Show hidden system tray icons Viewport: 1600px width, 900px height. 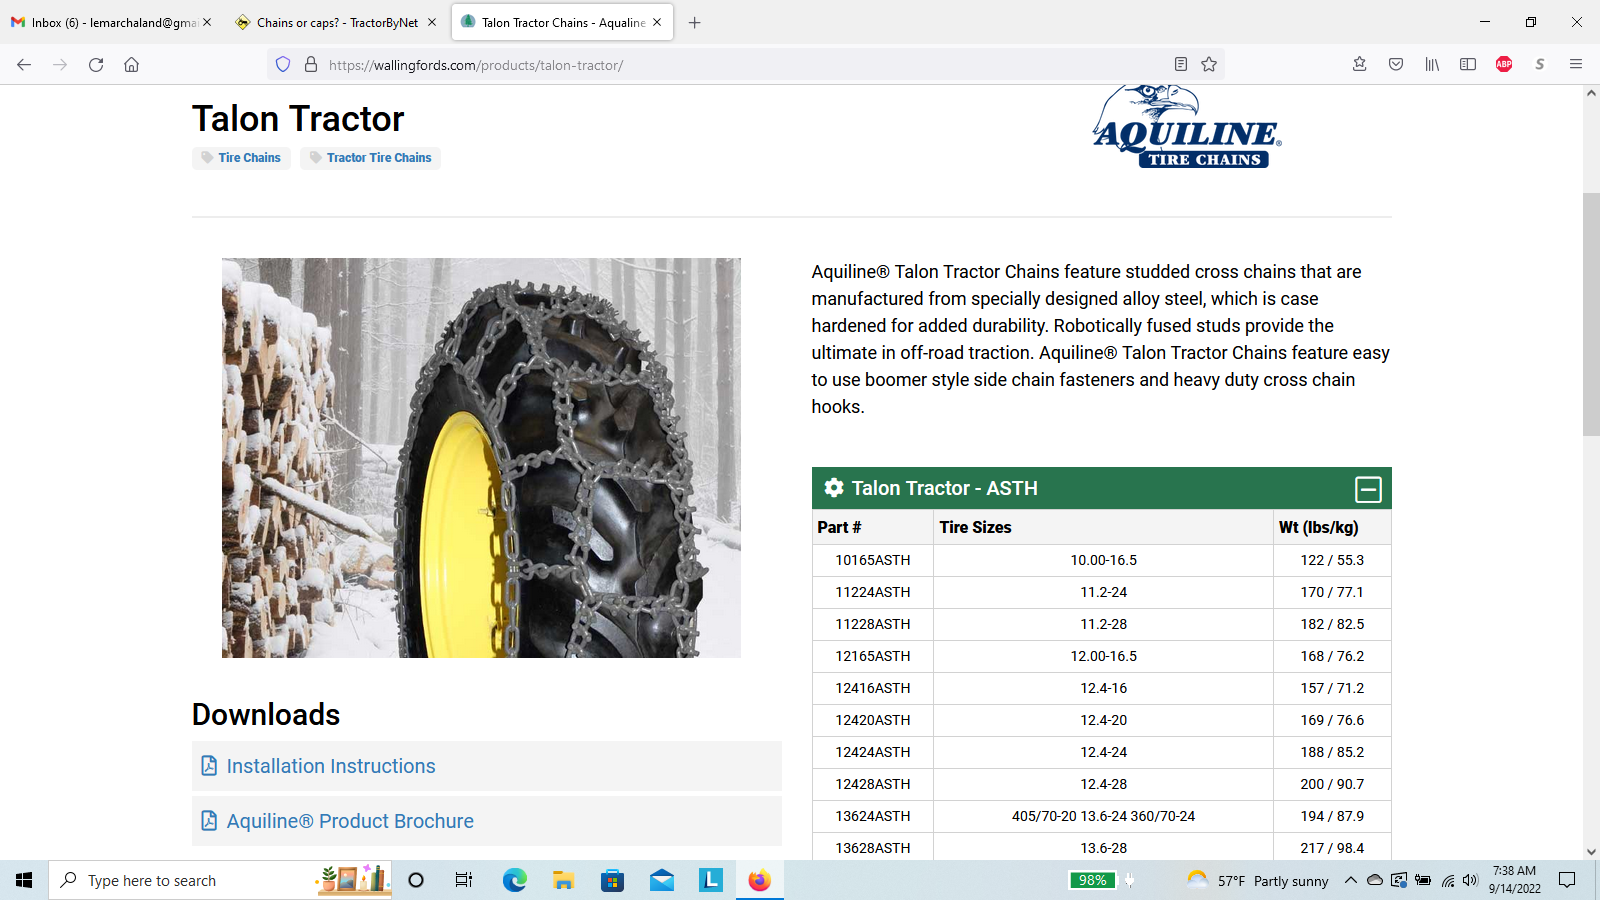click(x=1350, y=880)
